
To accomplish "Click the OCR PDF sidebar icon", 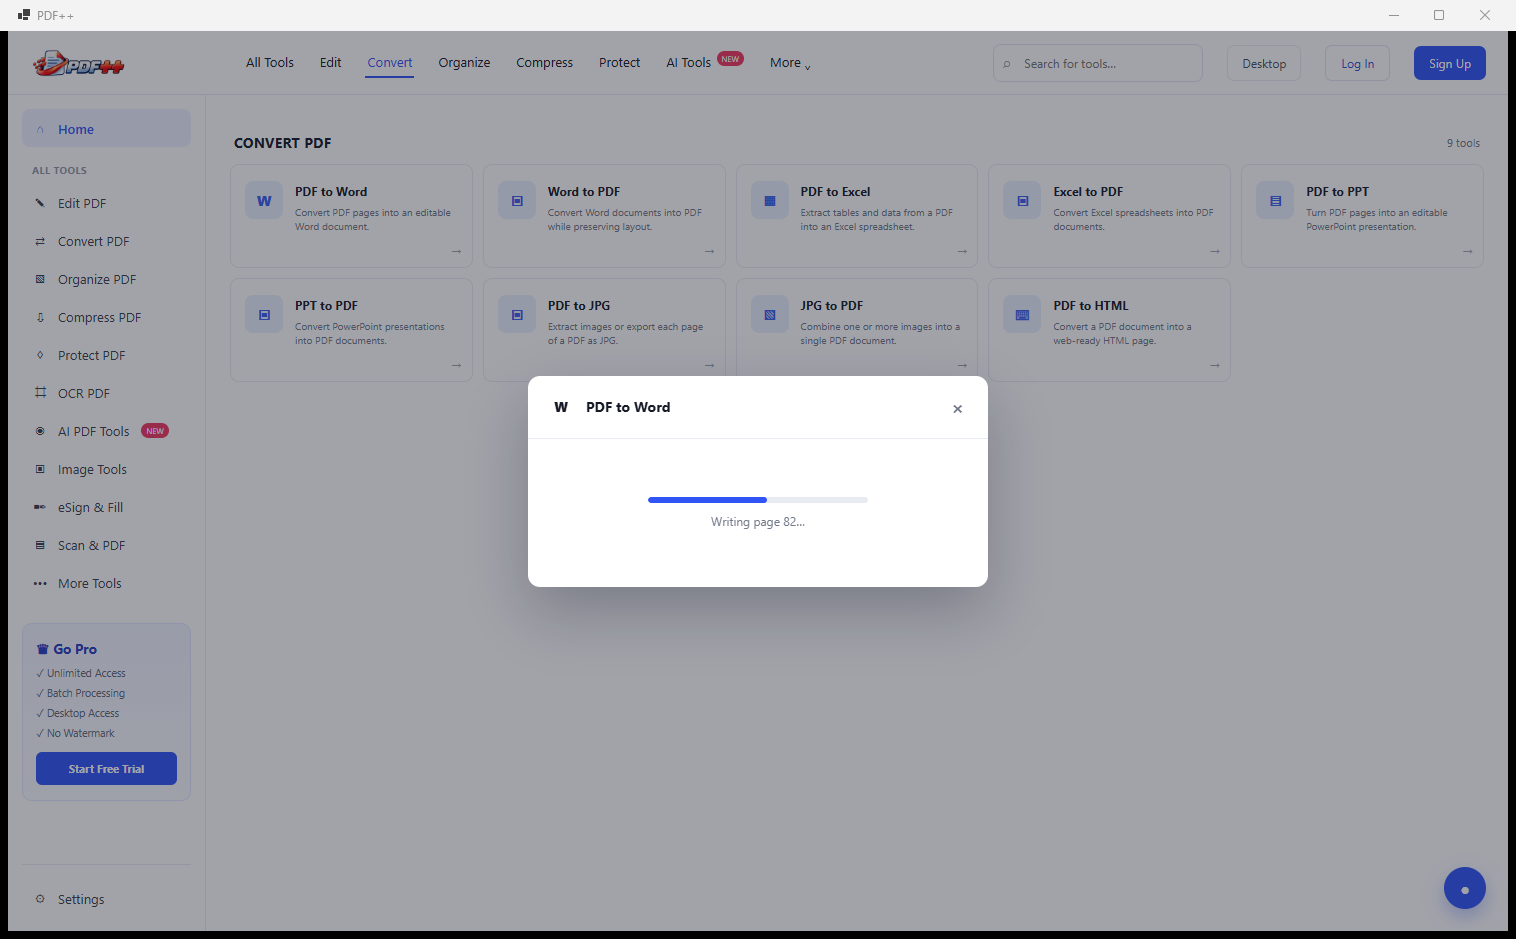I will [40, 393].
